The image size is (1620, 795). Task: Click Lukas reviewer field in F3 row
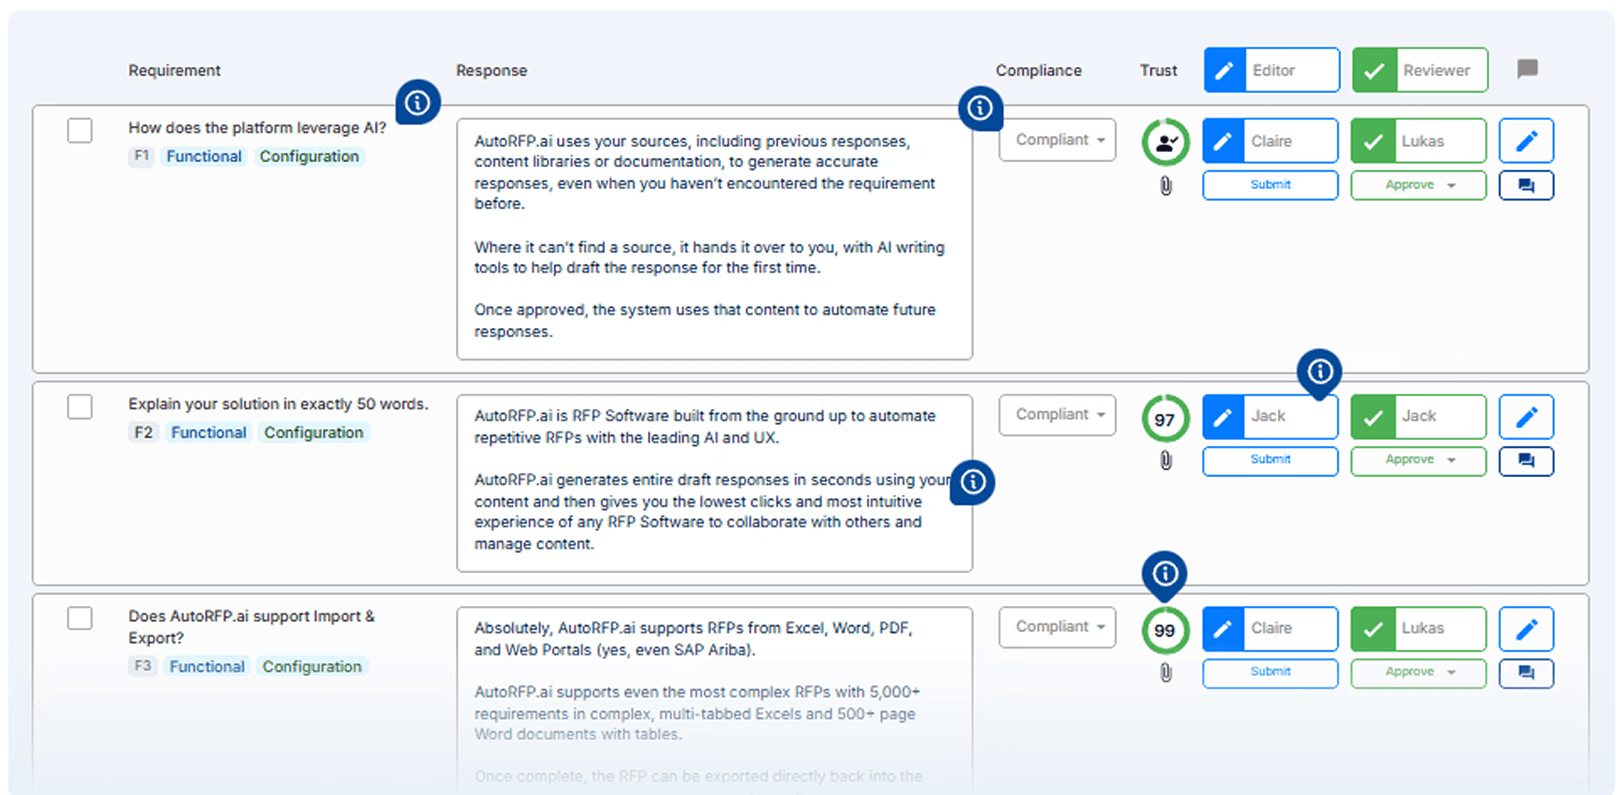click(1419, 629)
